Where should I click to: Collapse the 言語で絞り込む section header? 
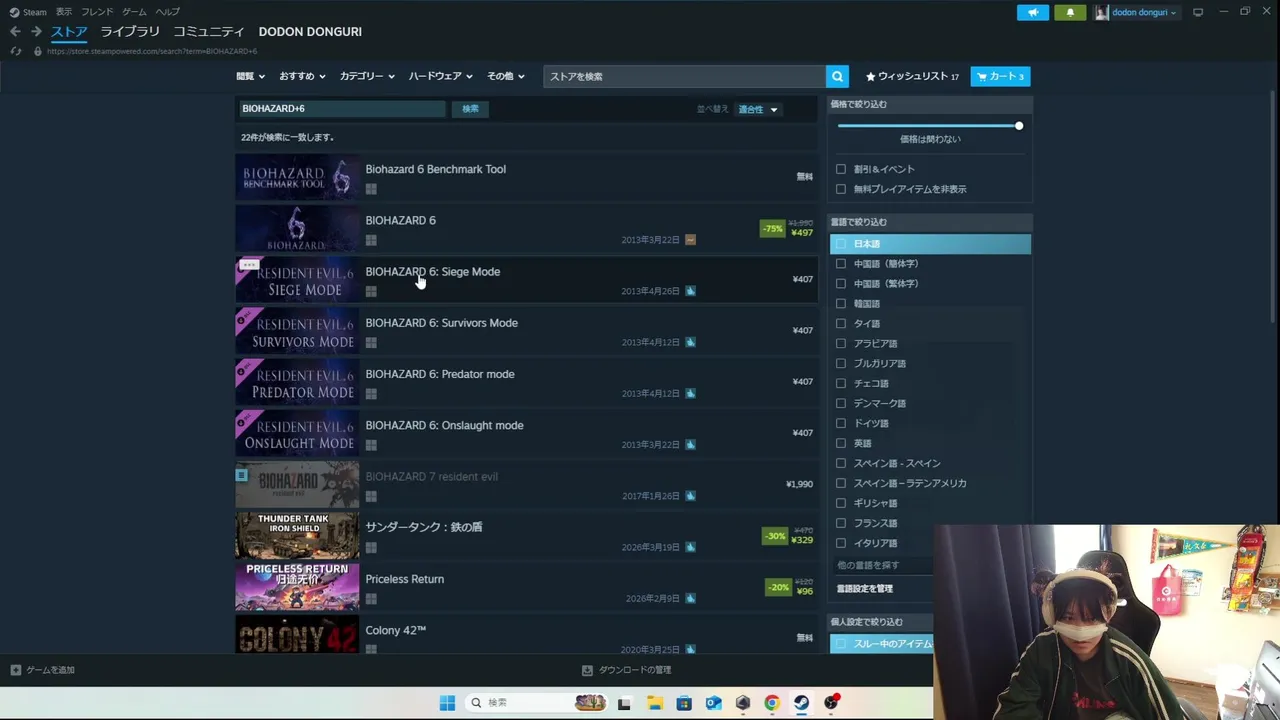tap(929, 222)
